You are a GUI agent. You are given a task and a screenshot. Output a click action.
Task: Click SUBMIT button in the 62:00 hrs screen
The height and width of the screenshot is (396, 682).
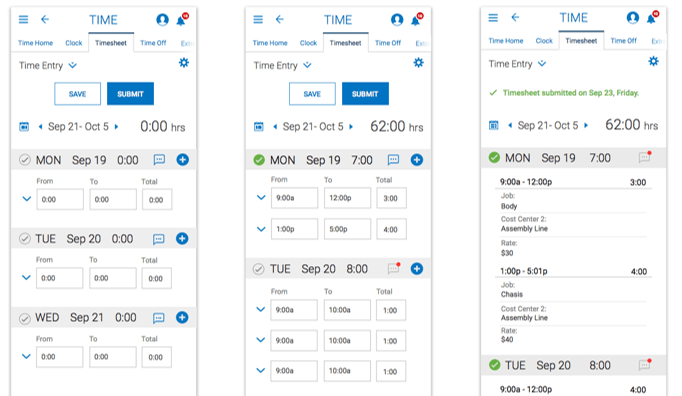point(365,94)
